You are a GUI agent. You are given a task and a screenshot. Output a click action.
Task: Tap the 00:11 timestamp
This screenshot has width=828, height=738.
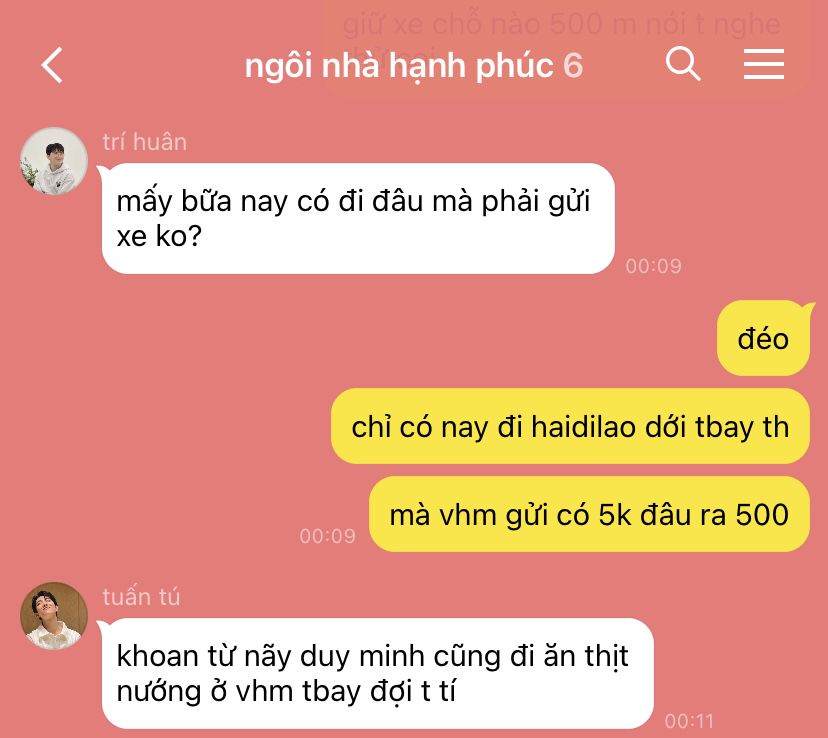click(689, 721)
